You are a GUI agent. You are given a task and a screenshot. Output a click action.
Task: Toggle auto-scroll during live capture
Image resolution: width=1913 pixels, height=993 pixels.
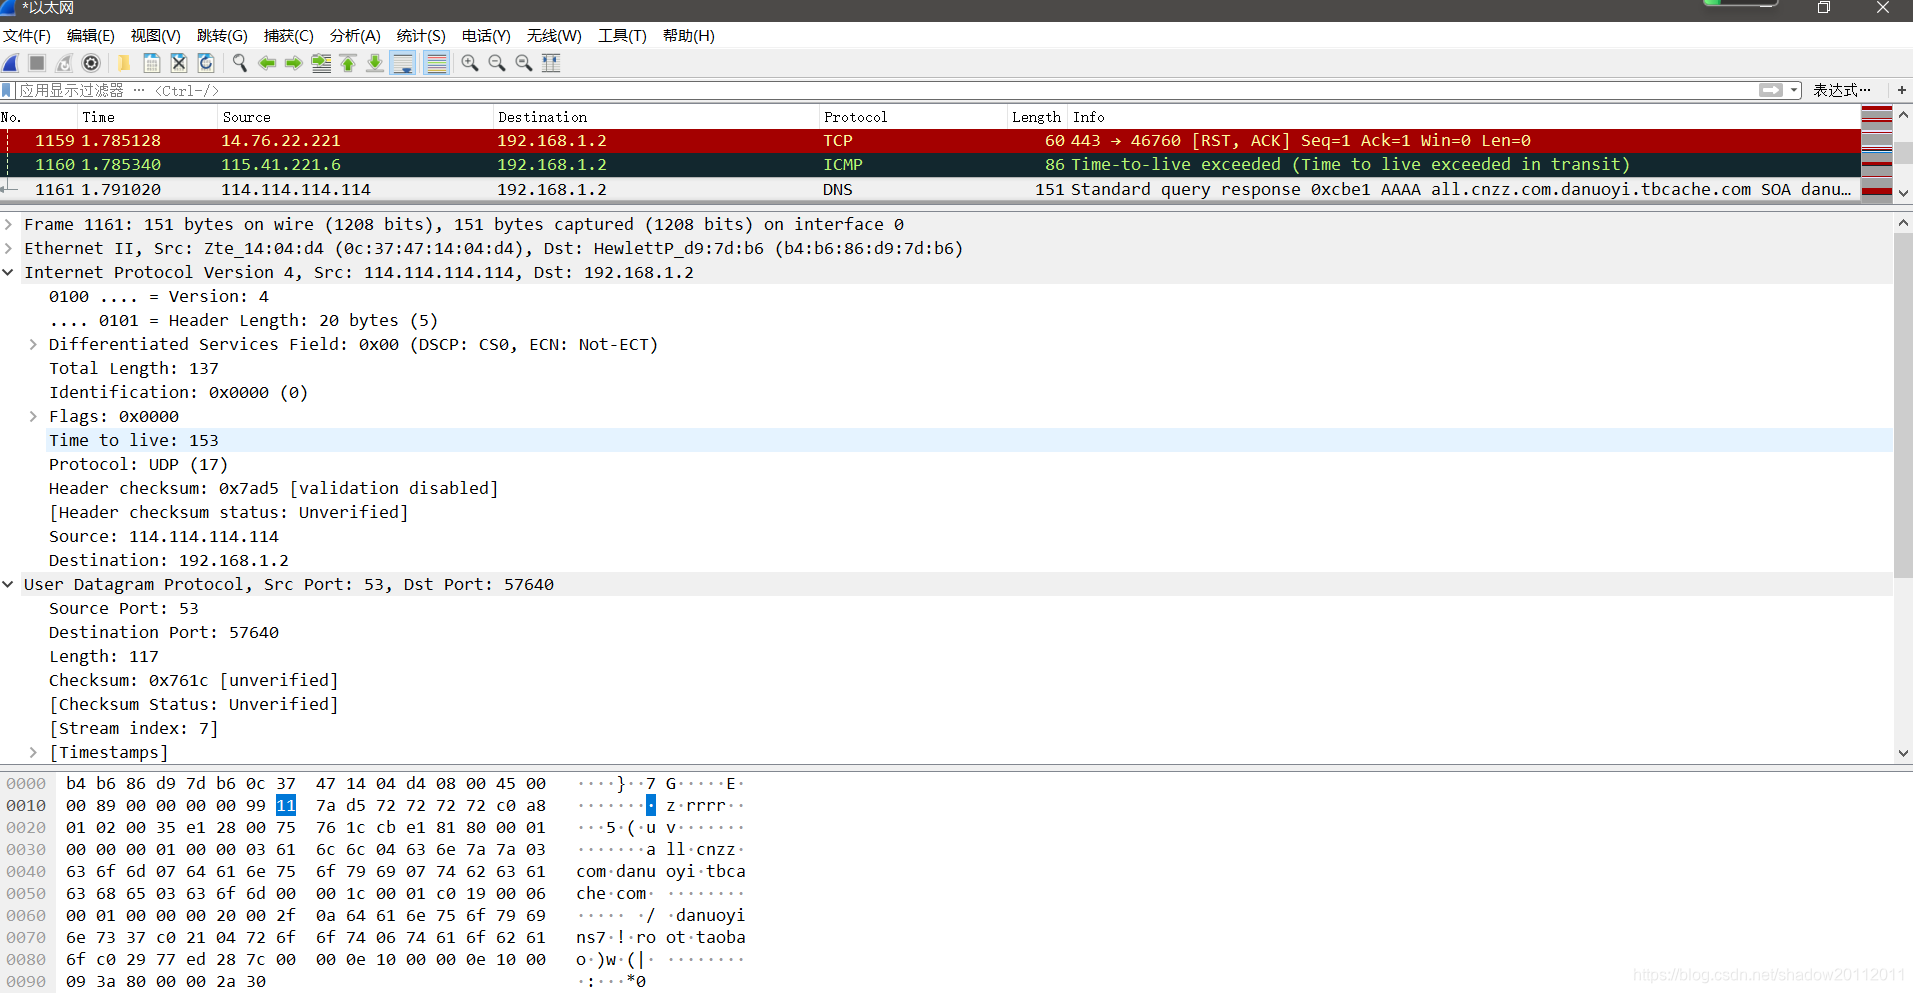403,63
